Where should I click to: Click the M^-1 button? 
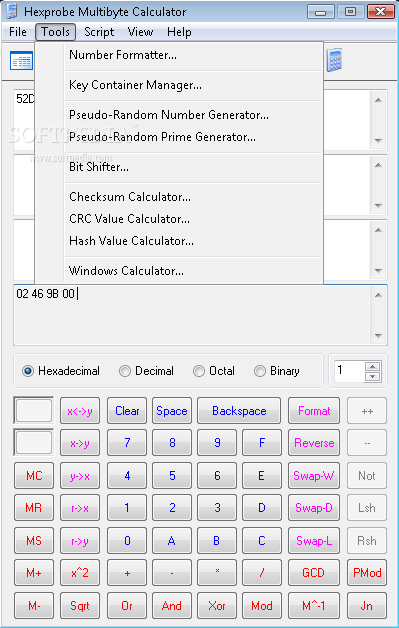tap(314, 606)
